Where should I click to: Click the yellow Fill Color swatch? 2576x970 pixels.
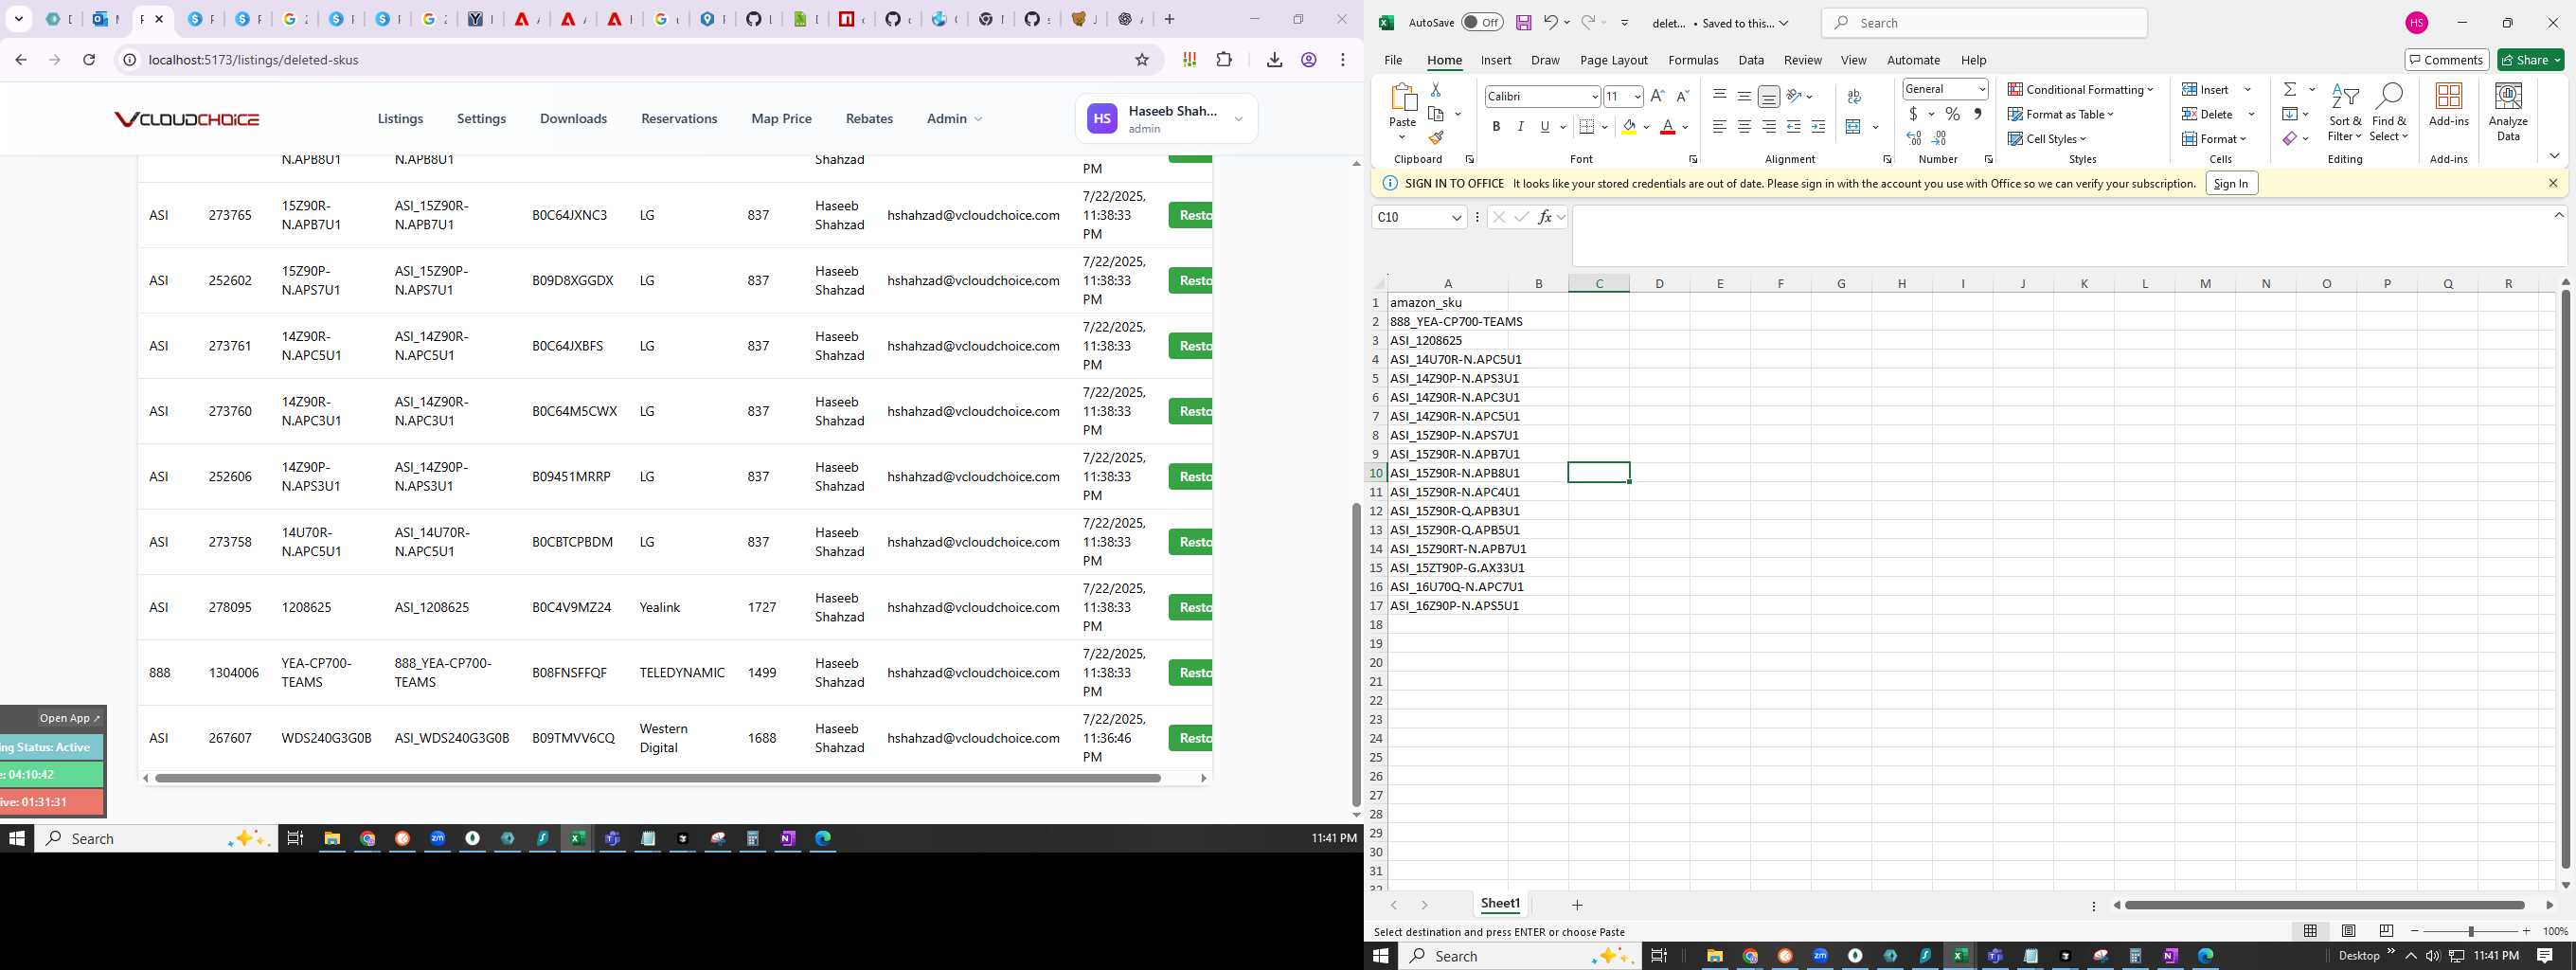[1629, 127]
